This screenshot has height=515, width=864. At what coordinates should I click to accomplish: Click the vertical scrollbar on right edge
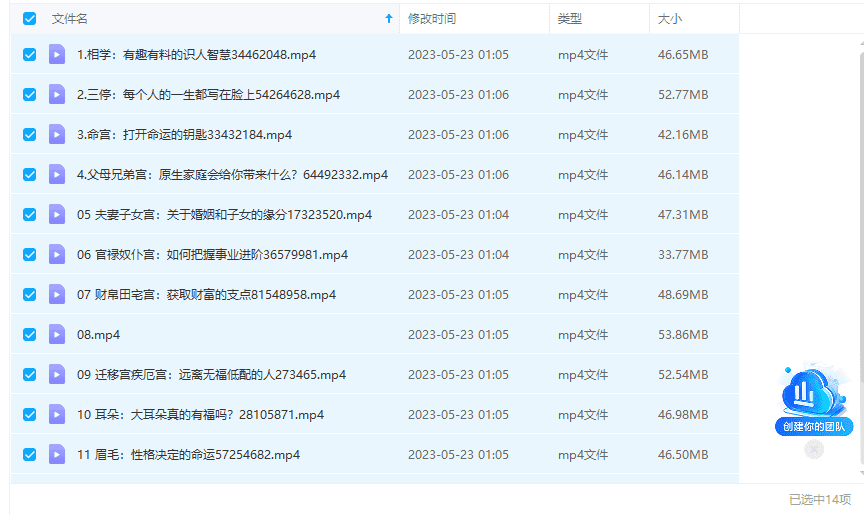(x=860, y=250)
